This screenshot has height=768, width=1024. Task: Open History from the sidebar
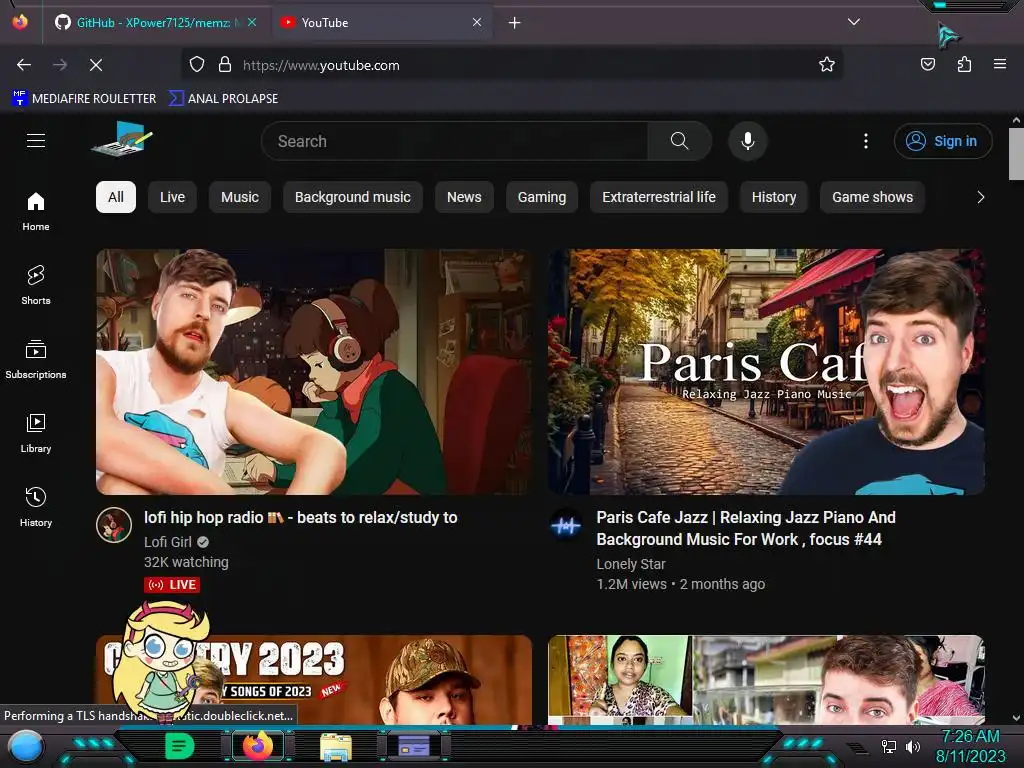[x=36, y=507]
